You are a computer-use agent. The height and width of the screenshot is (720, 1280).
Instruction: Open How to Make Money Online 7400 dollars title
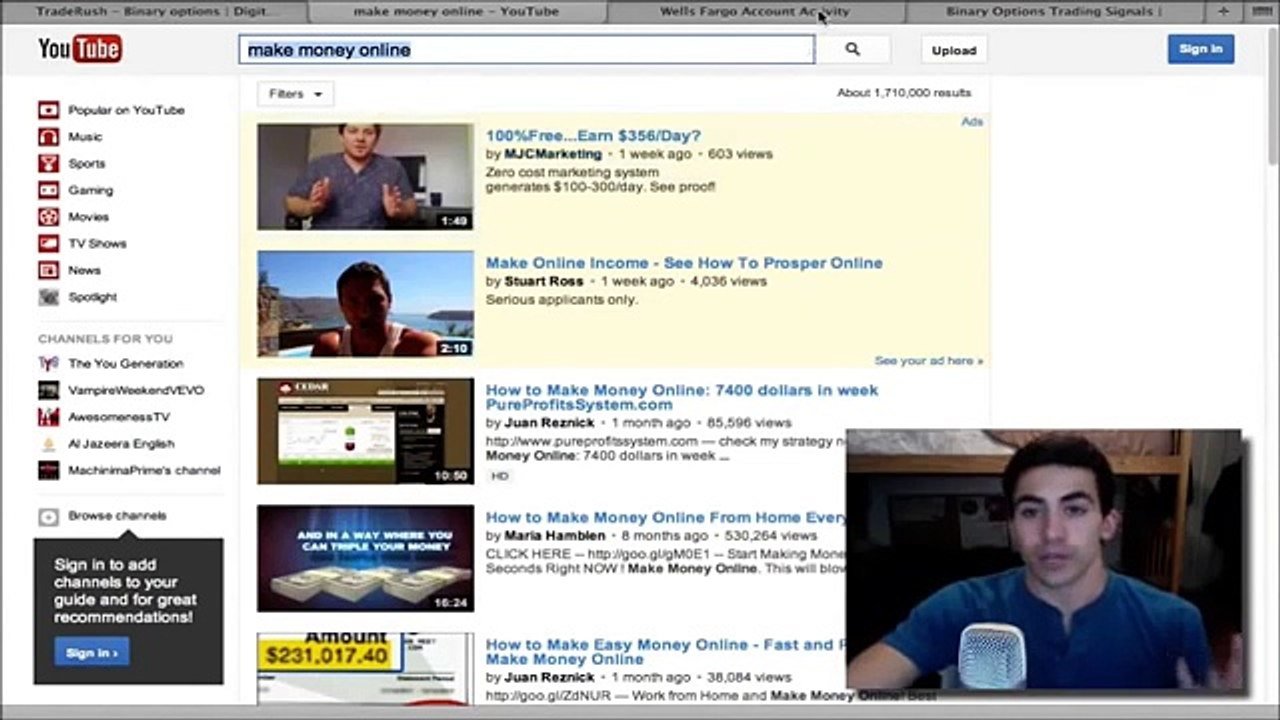tap(682, 397)
